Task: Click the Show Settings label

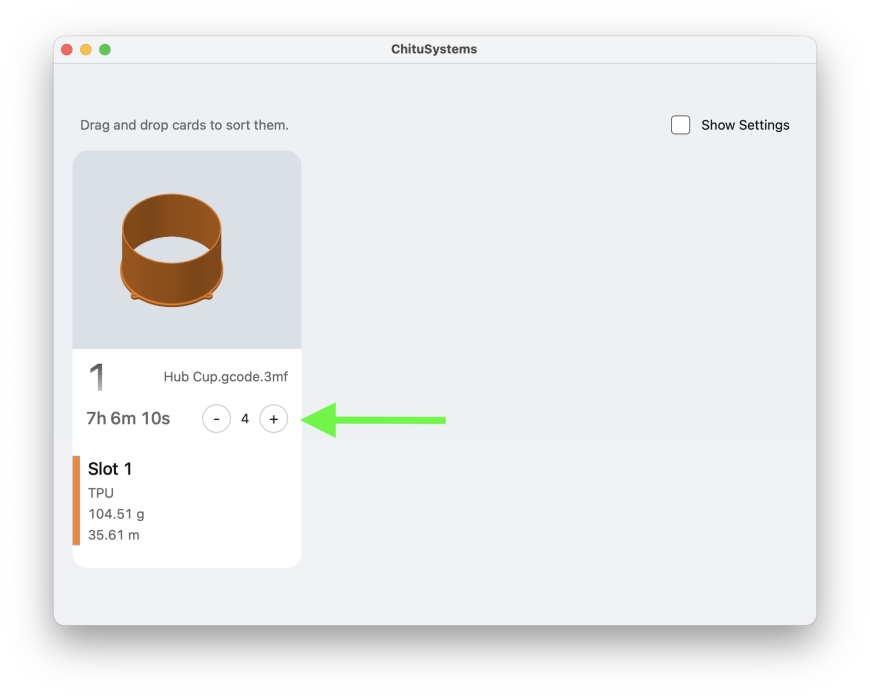Action: click(745, 125)
